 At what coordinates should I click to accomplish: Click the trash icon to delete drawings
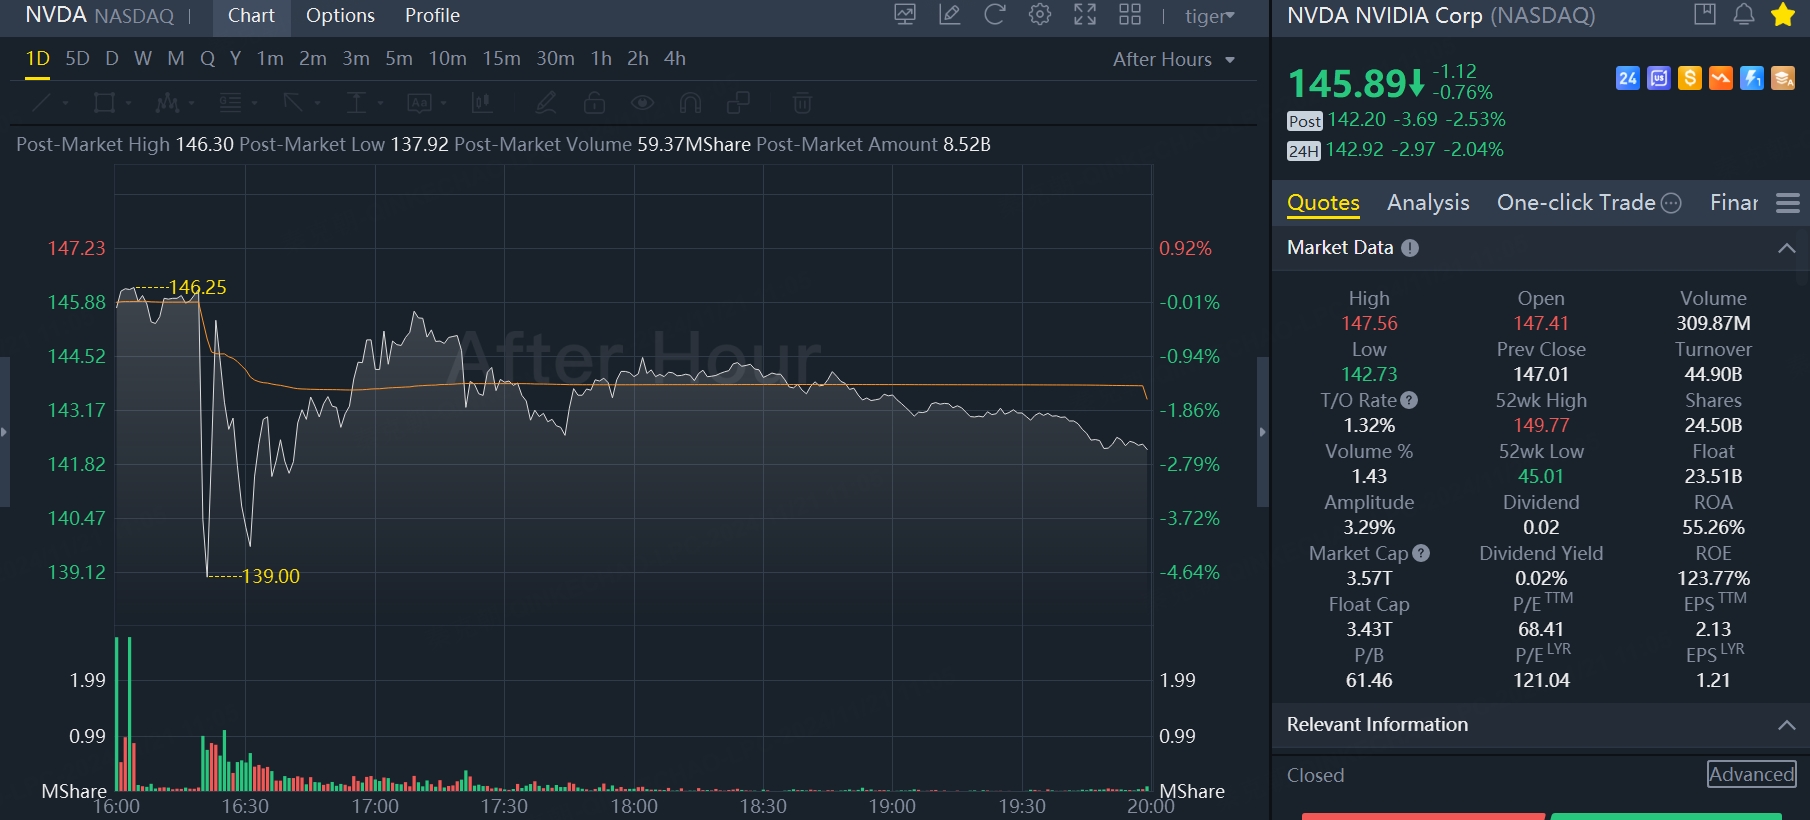(x=802, y=103)
